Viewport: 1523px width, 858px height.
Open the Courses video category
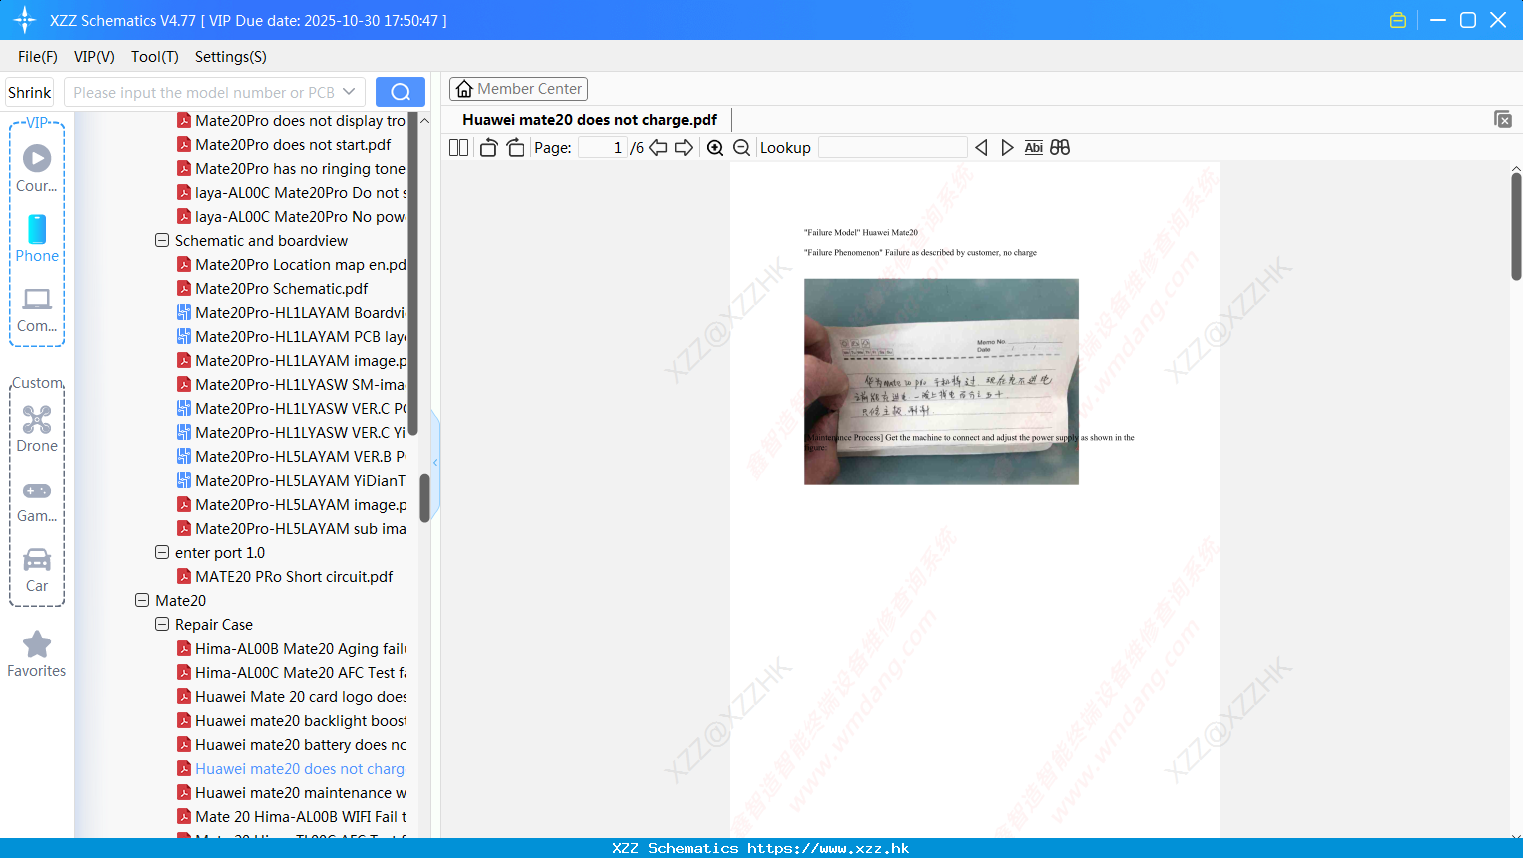click(37, 169)
